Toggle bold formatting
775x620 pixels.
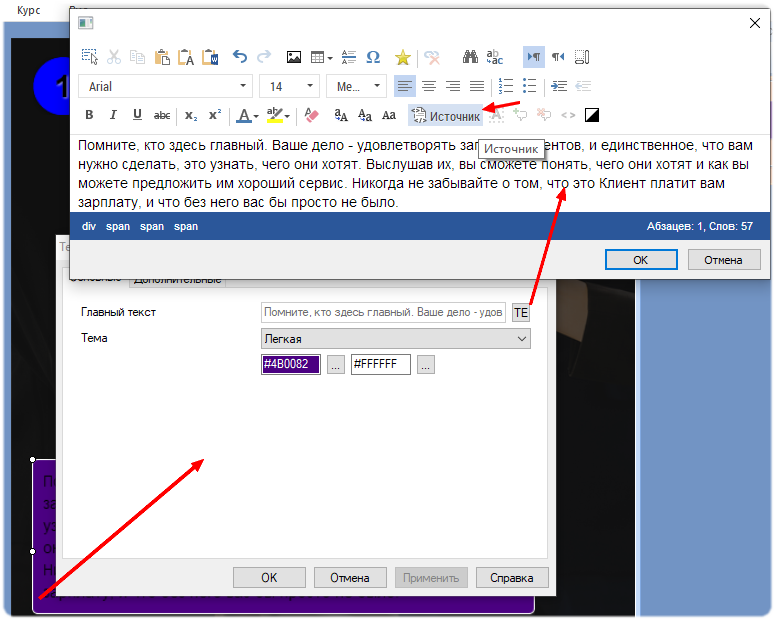click(89, 115)
